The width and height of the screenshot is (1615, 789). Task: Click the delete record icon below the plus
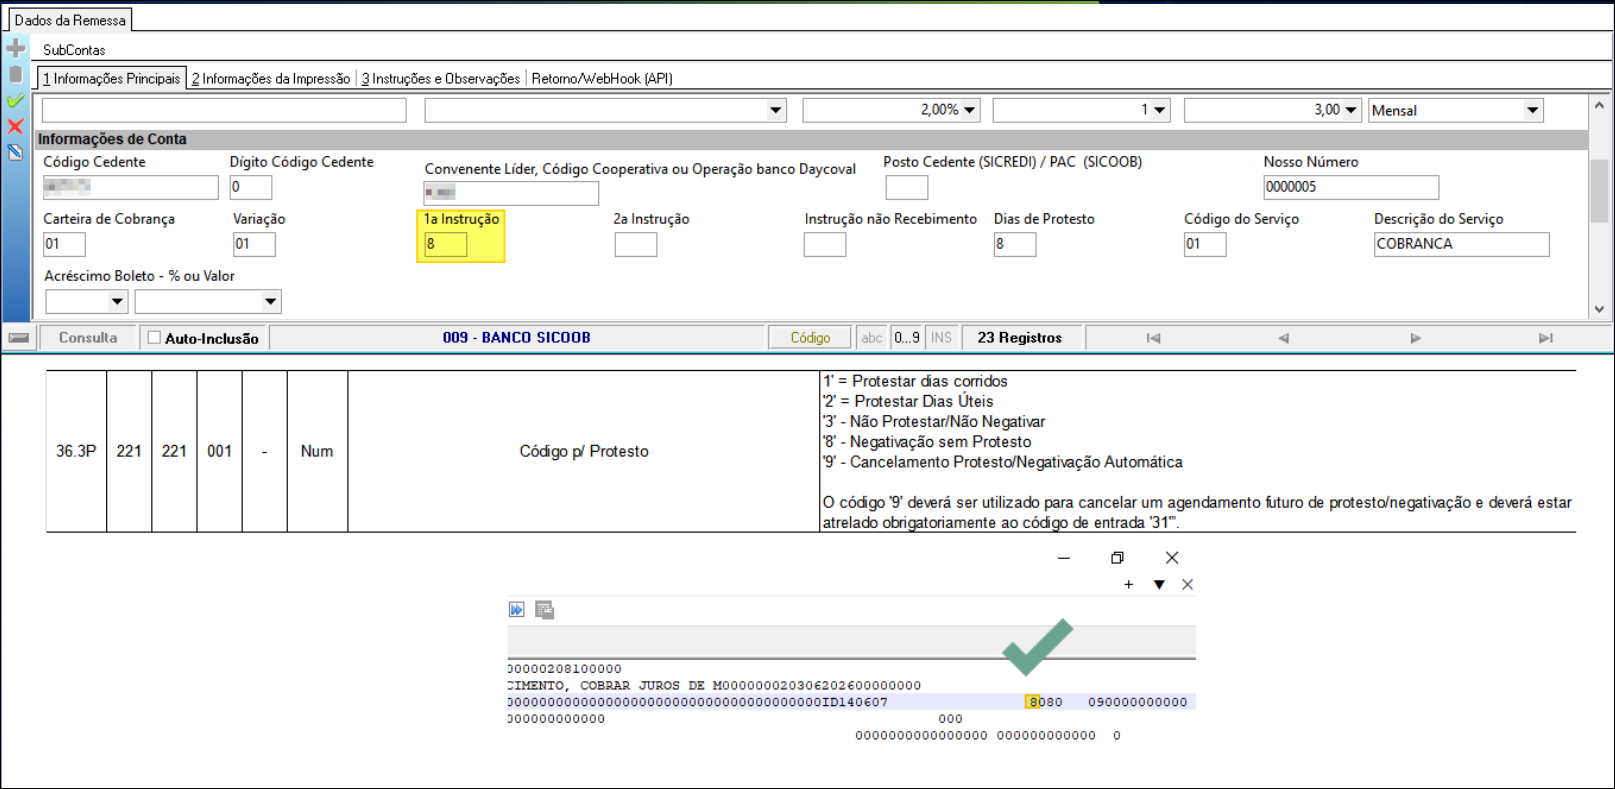(15, 74)
